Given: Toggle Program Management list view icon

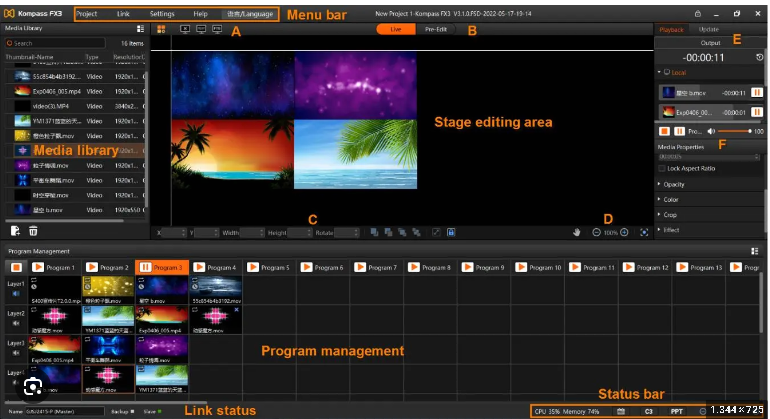Looking at the screenshot, I should tap(755, 251).
